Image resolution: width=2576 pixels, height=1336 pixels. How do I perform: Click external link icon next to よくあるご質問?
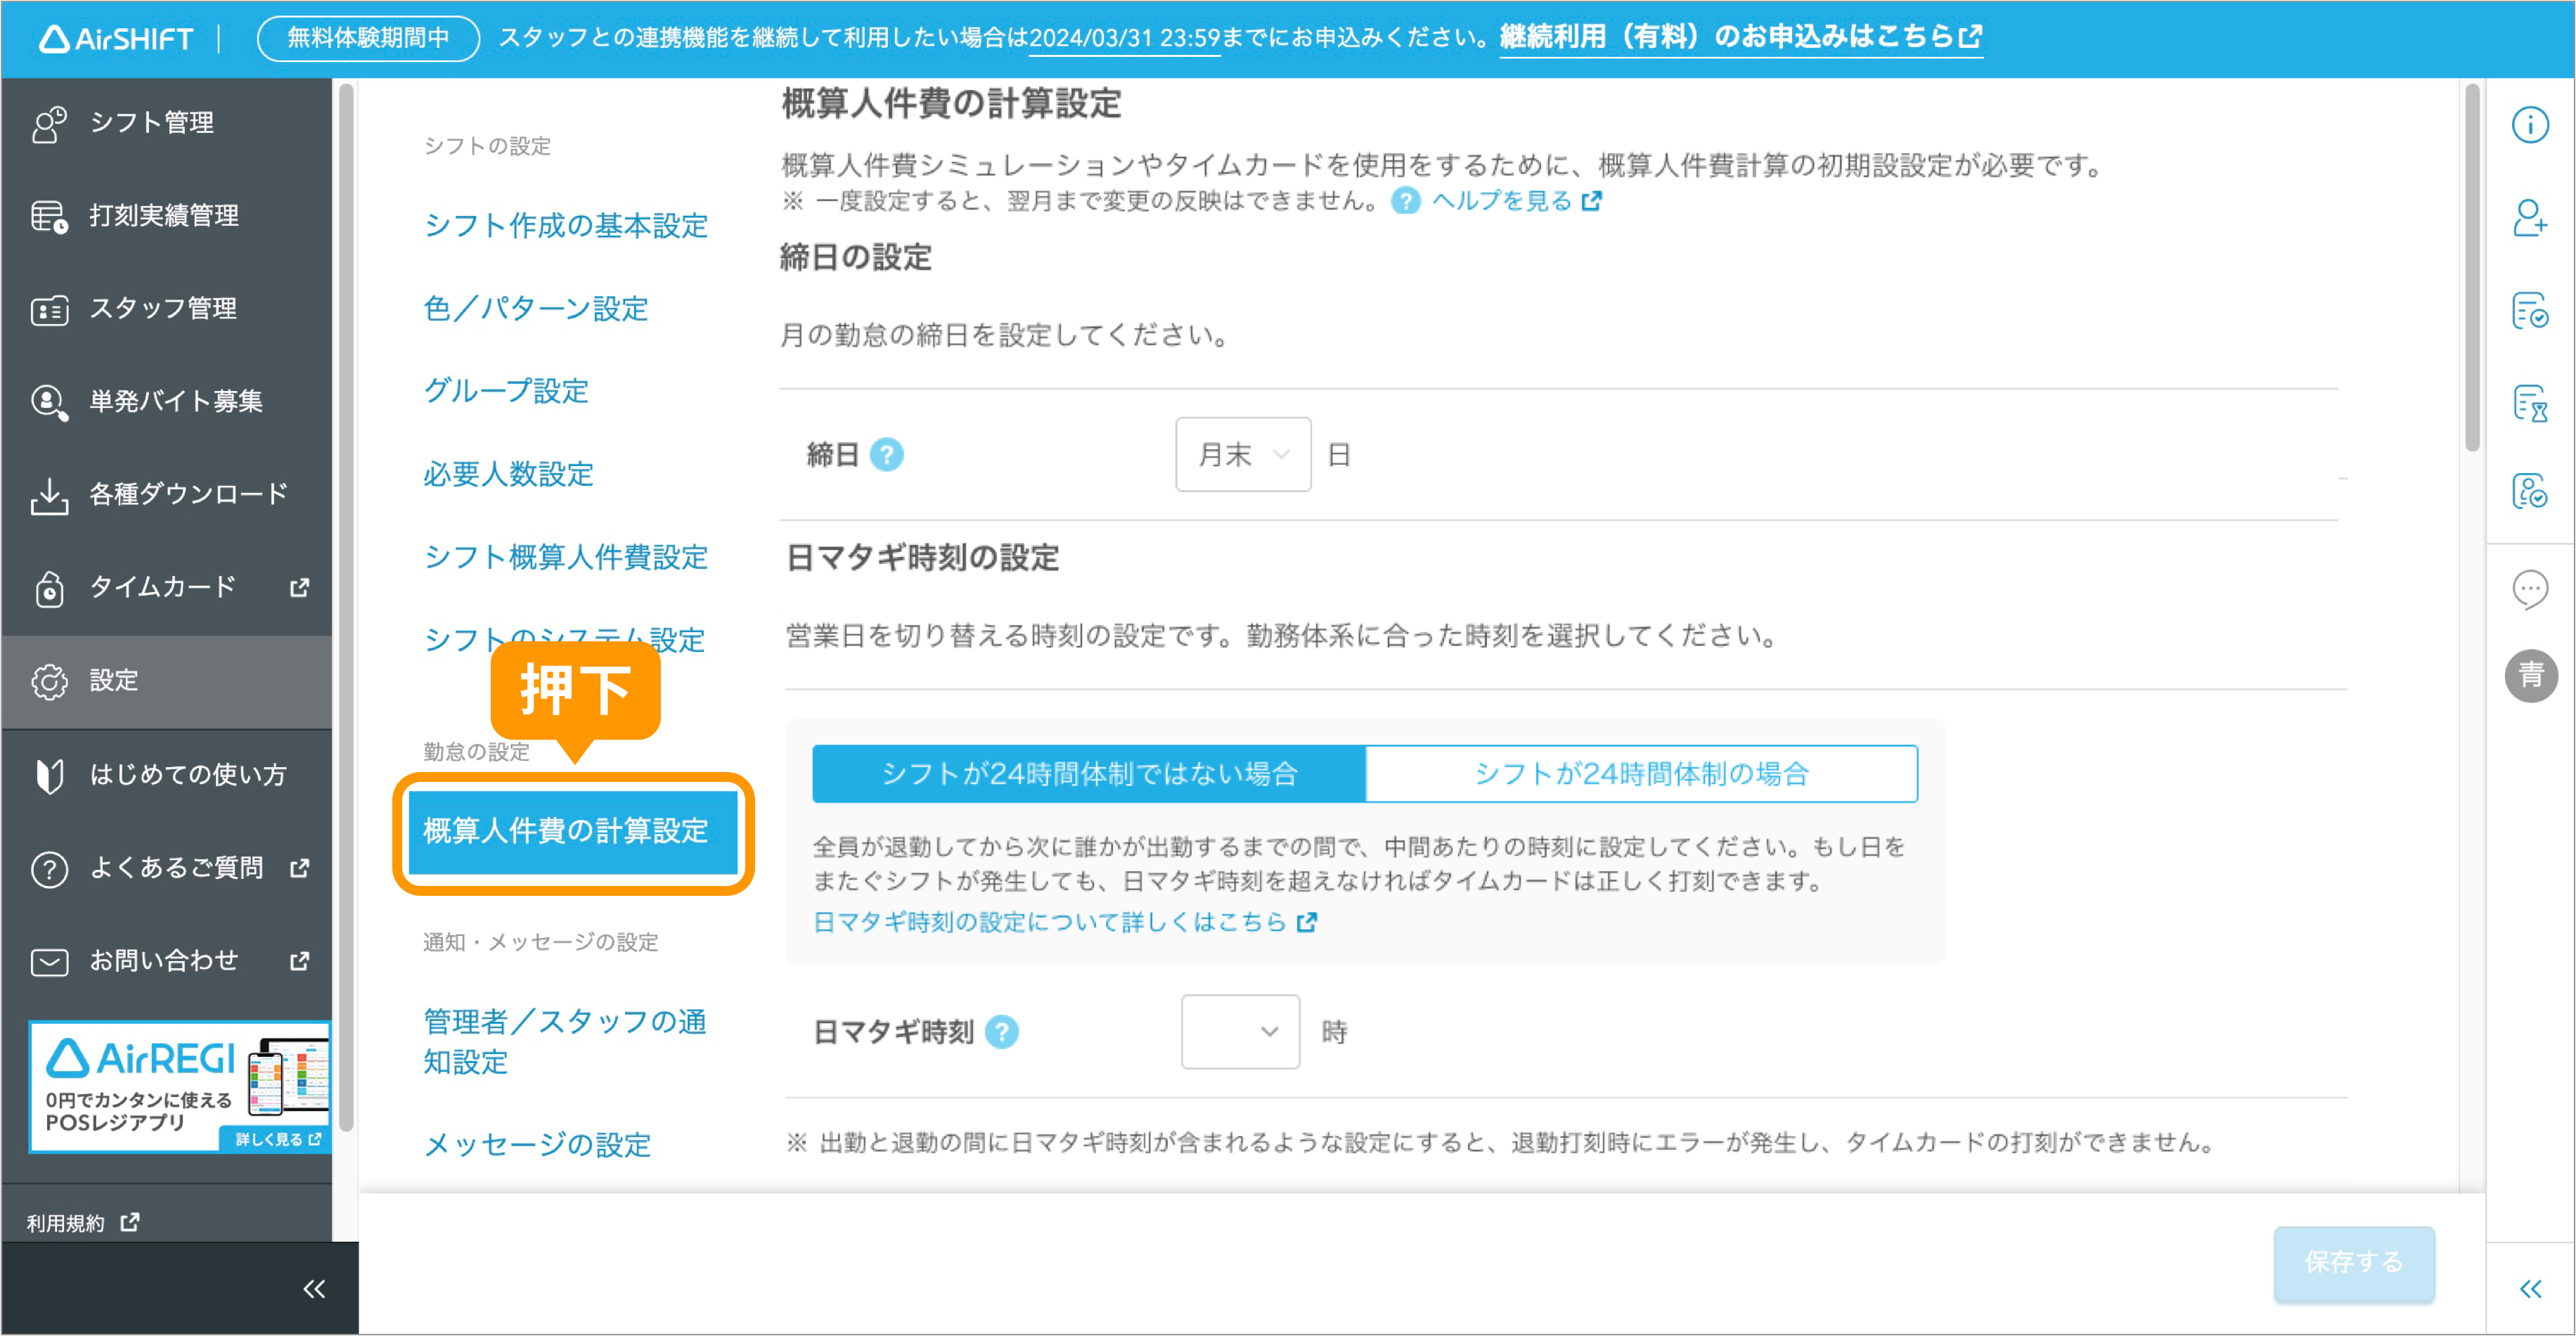[299, 868]
